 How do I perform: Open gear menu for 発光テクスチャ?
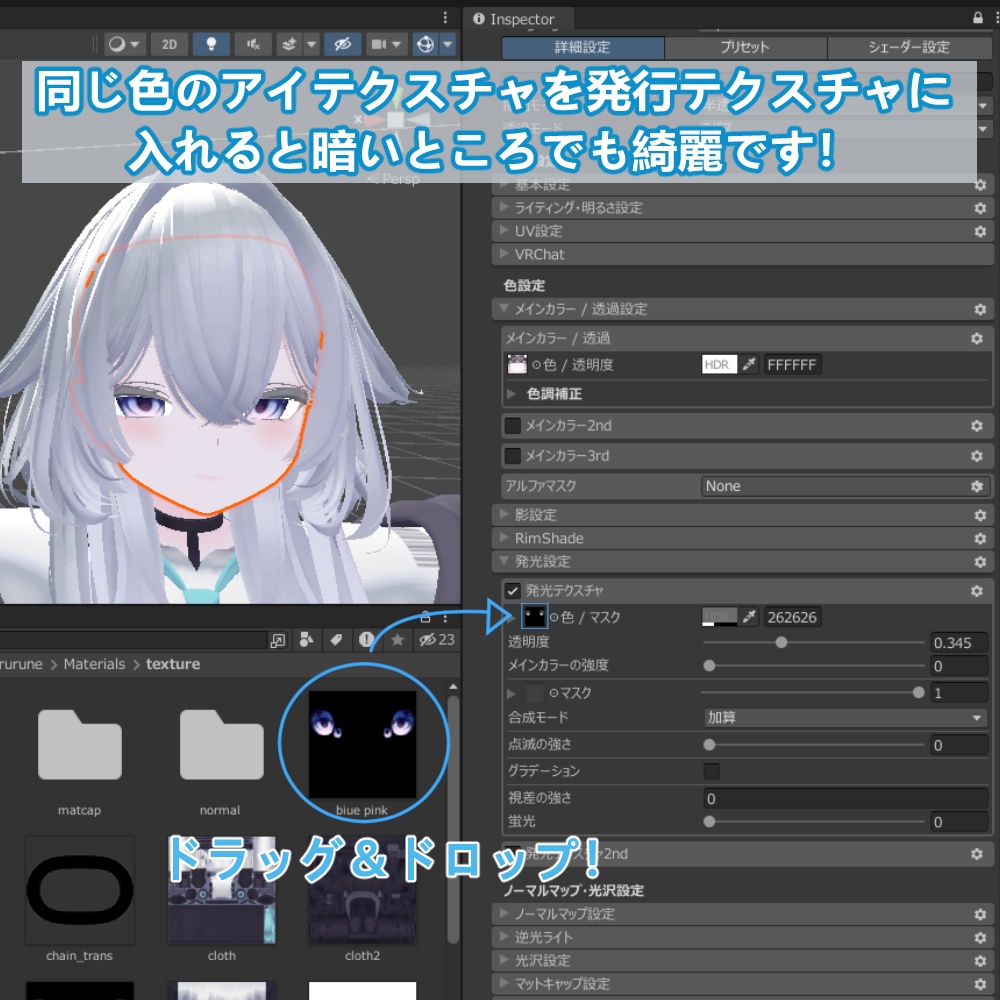[976, 591]
